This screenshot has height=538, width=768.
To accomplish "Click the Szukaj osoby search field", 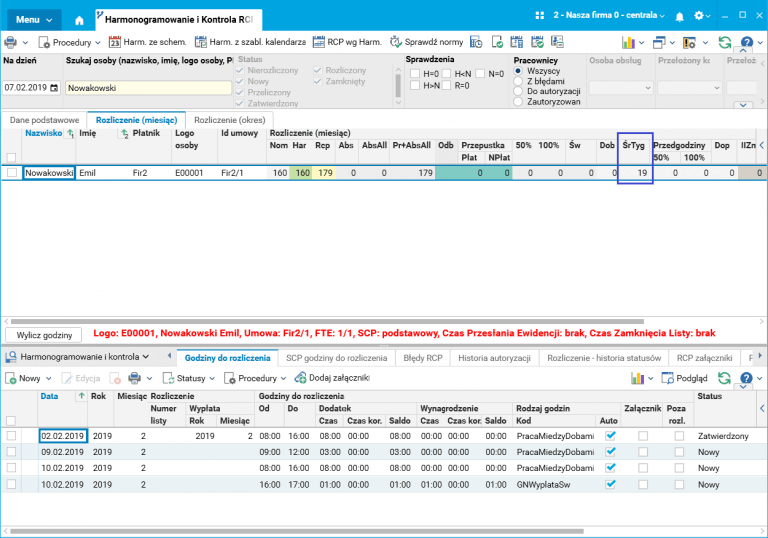I will coord(148,88).
